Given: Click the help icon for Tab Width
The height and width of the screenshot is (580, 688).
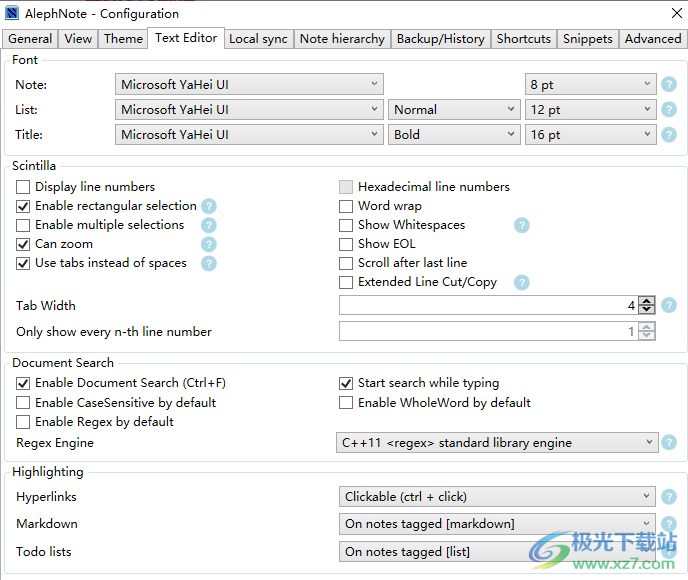Looking at the screenshot, I should coord(669,305).
